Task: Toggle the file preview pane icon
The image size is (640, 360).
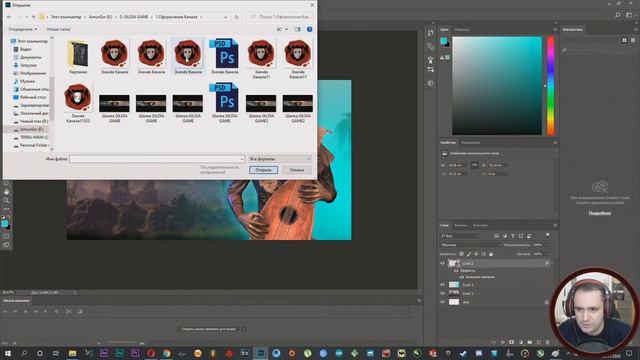Action: tap(298, 29)
